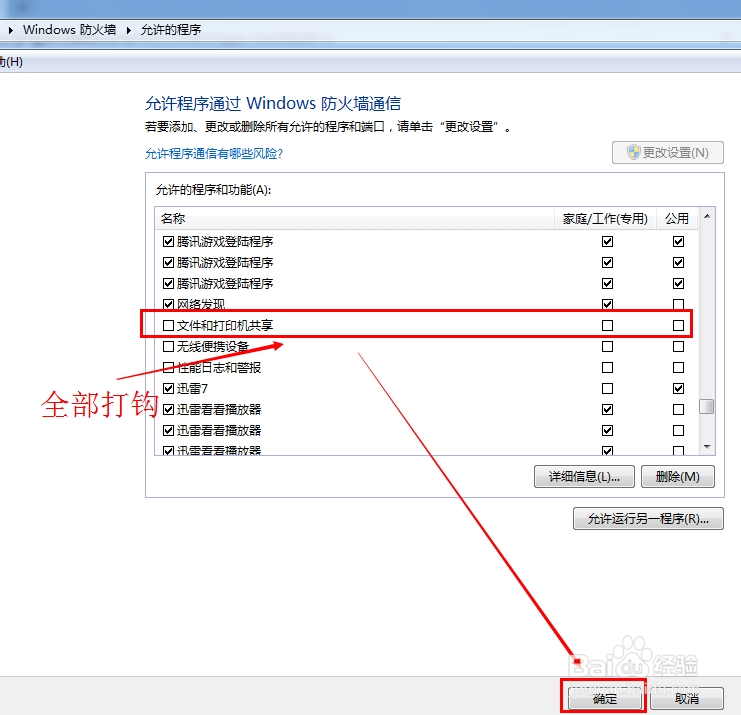The image size is (741, 715).
Task: Sort the list by the 名称 column header
Action: point(354,218)
